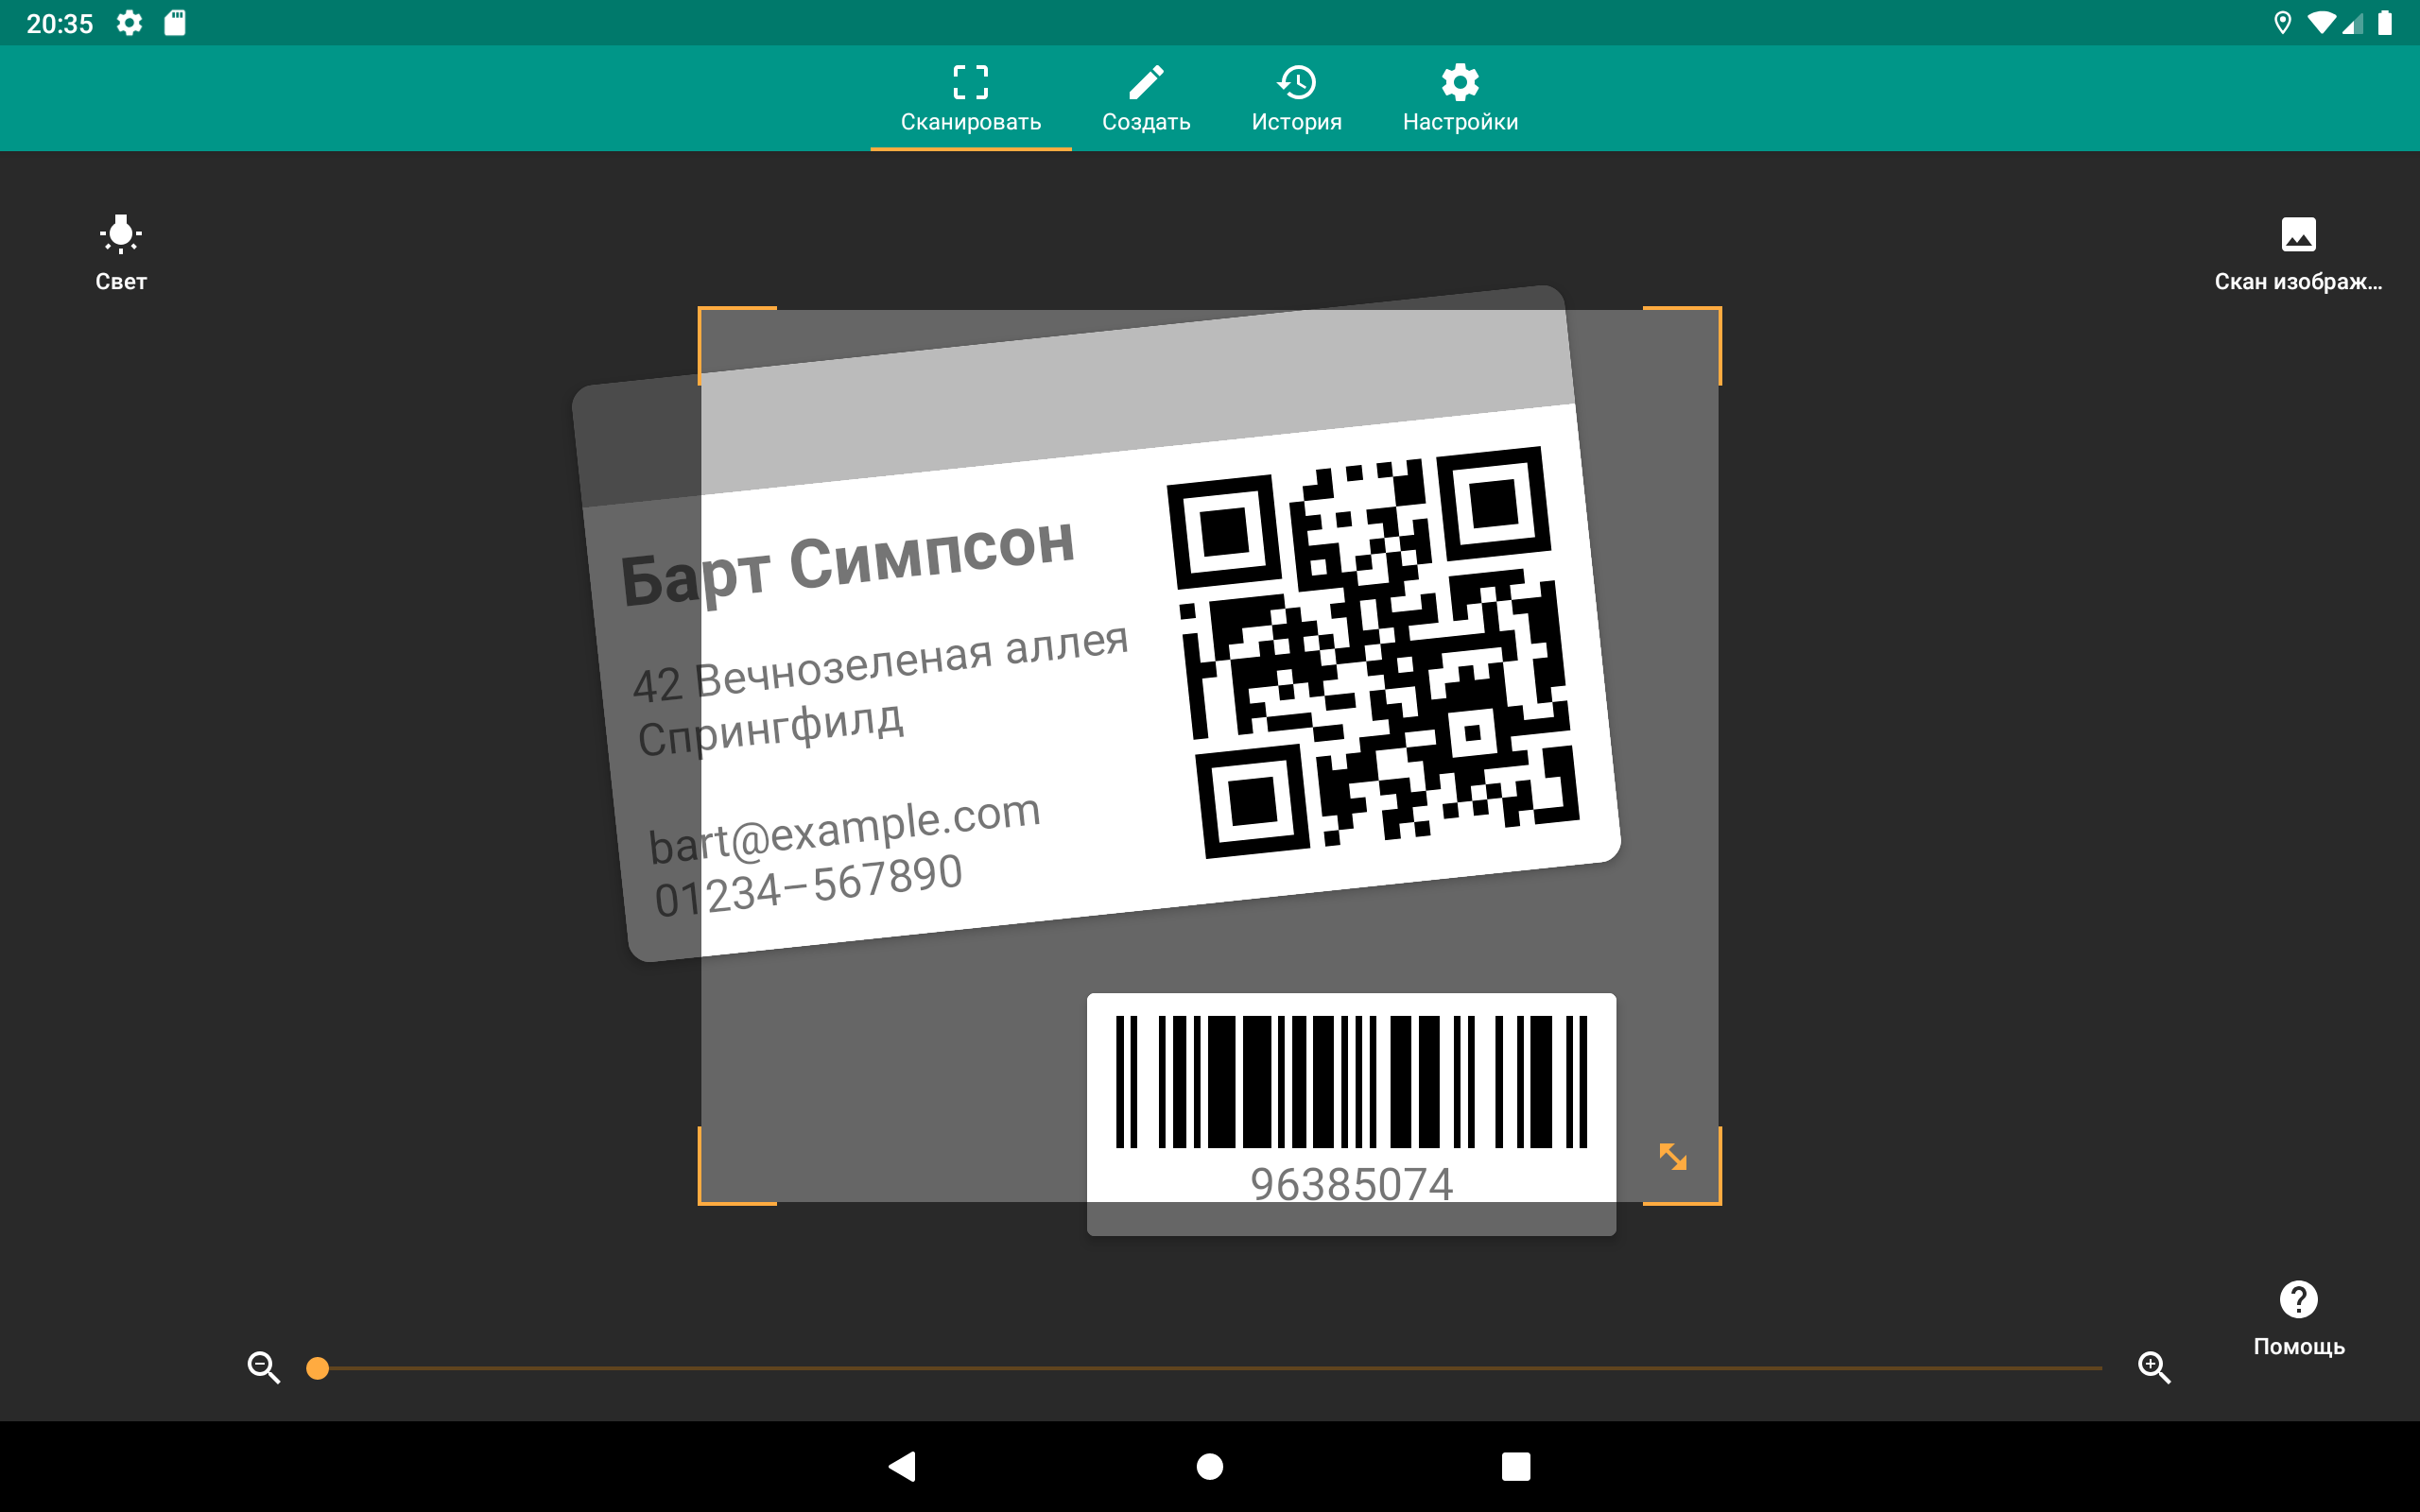Tap the Android back button
The image size is (2420, 1512).
click(902, 1466)
